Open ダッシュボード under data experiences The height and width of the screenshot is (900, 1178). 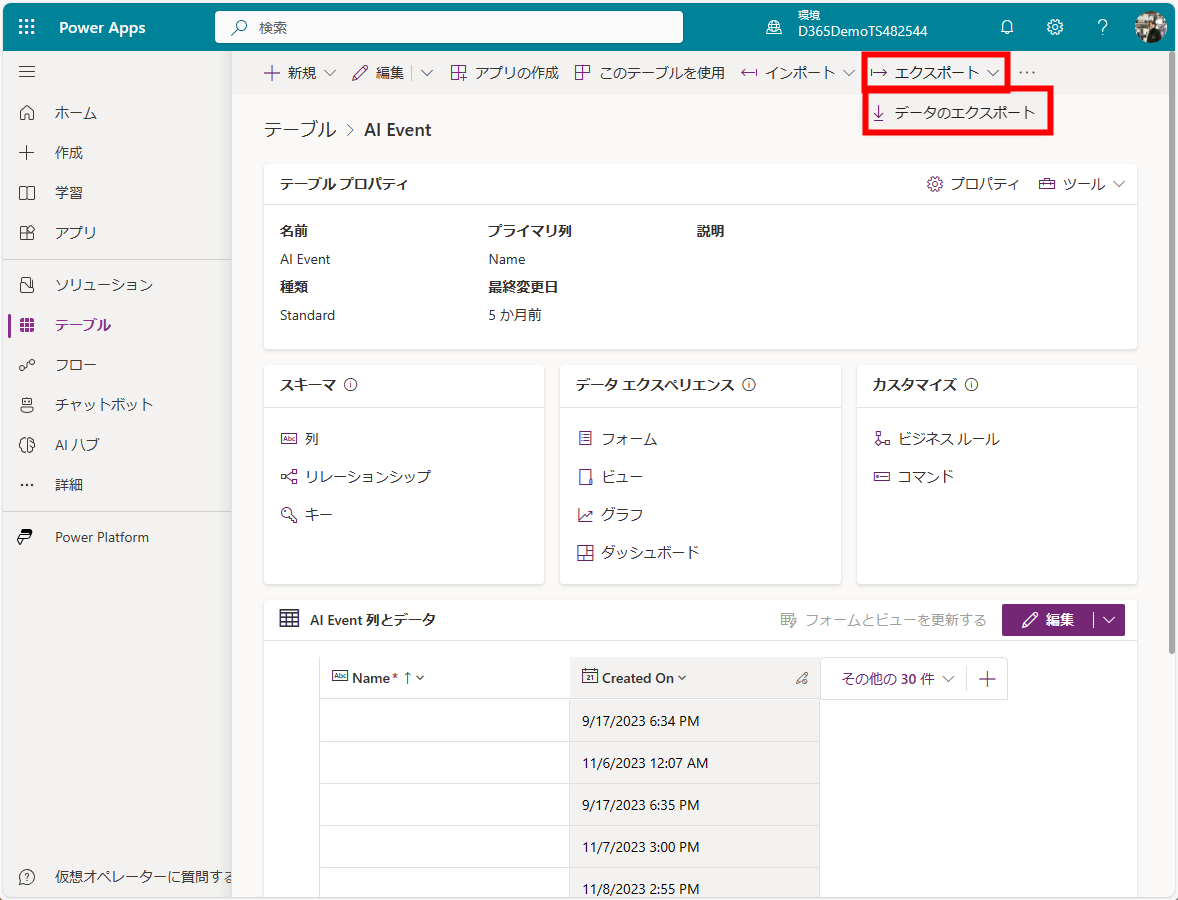tap(638, 553)
